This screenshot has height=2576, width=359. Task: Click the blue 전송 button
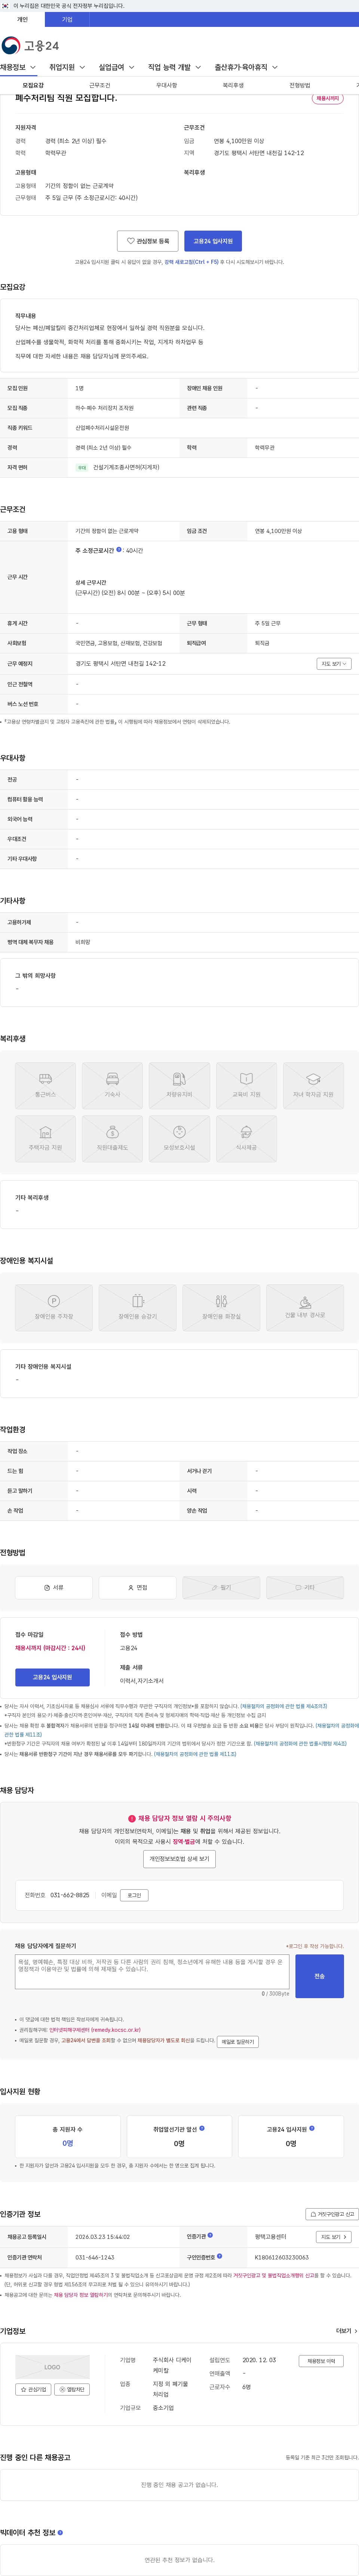320,1977
